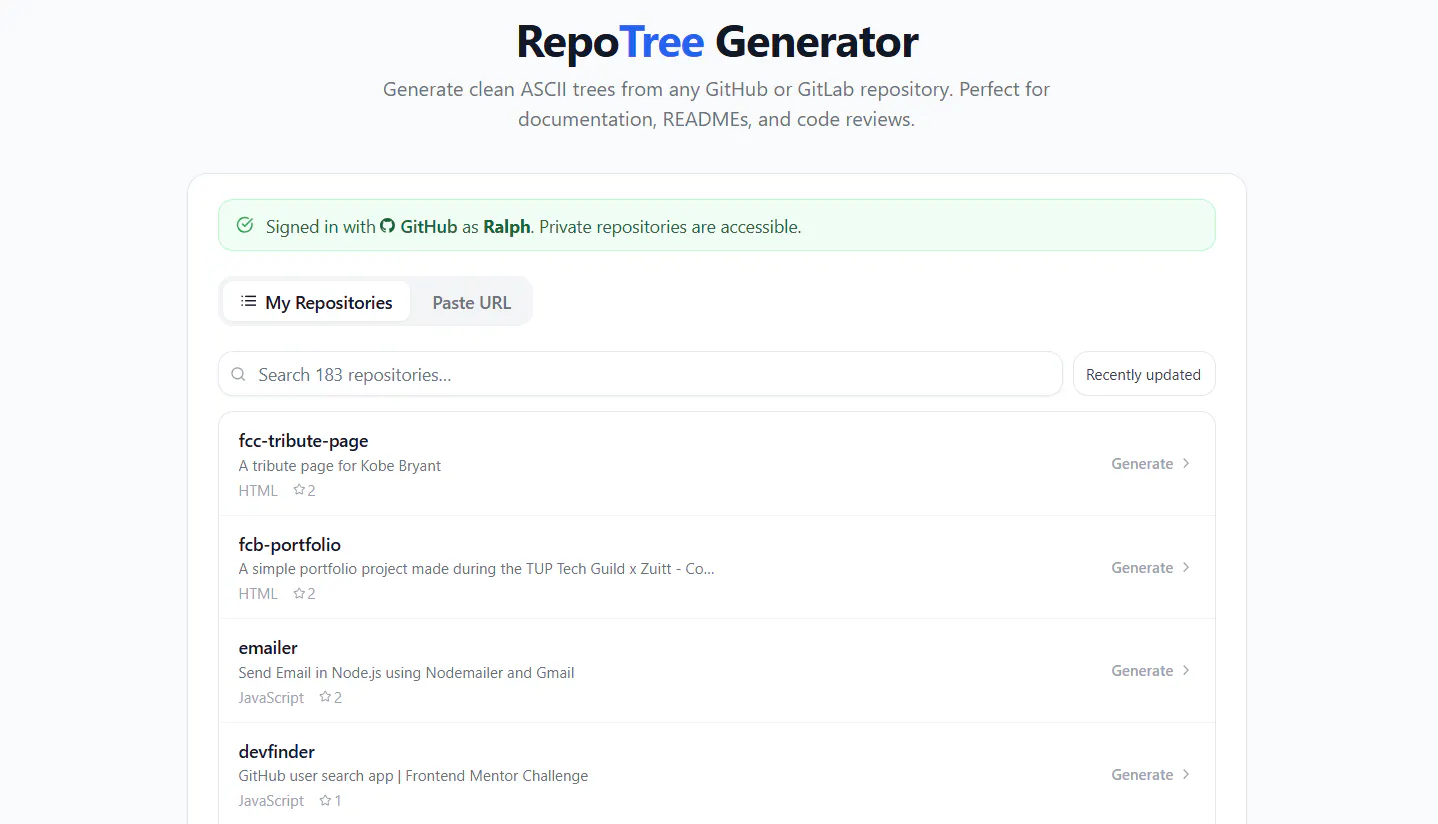Focus the Search 183 repositories field
The height and width of the screenshot is (824, 1438).
[640, 374]
